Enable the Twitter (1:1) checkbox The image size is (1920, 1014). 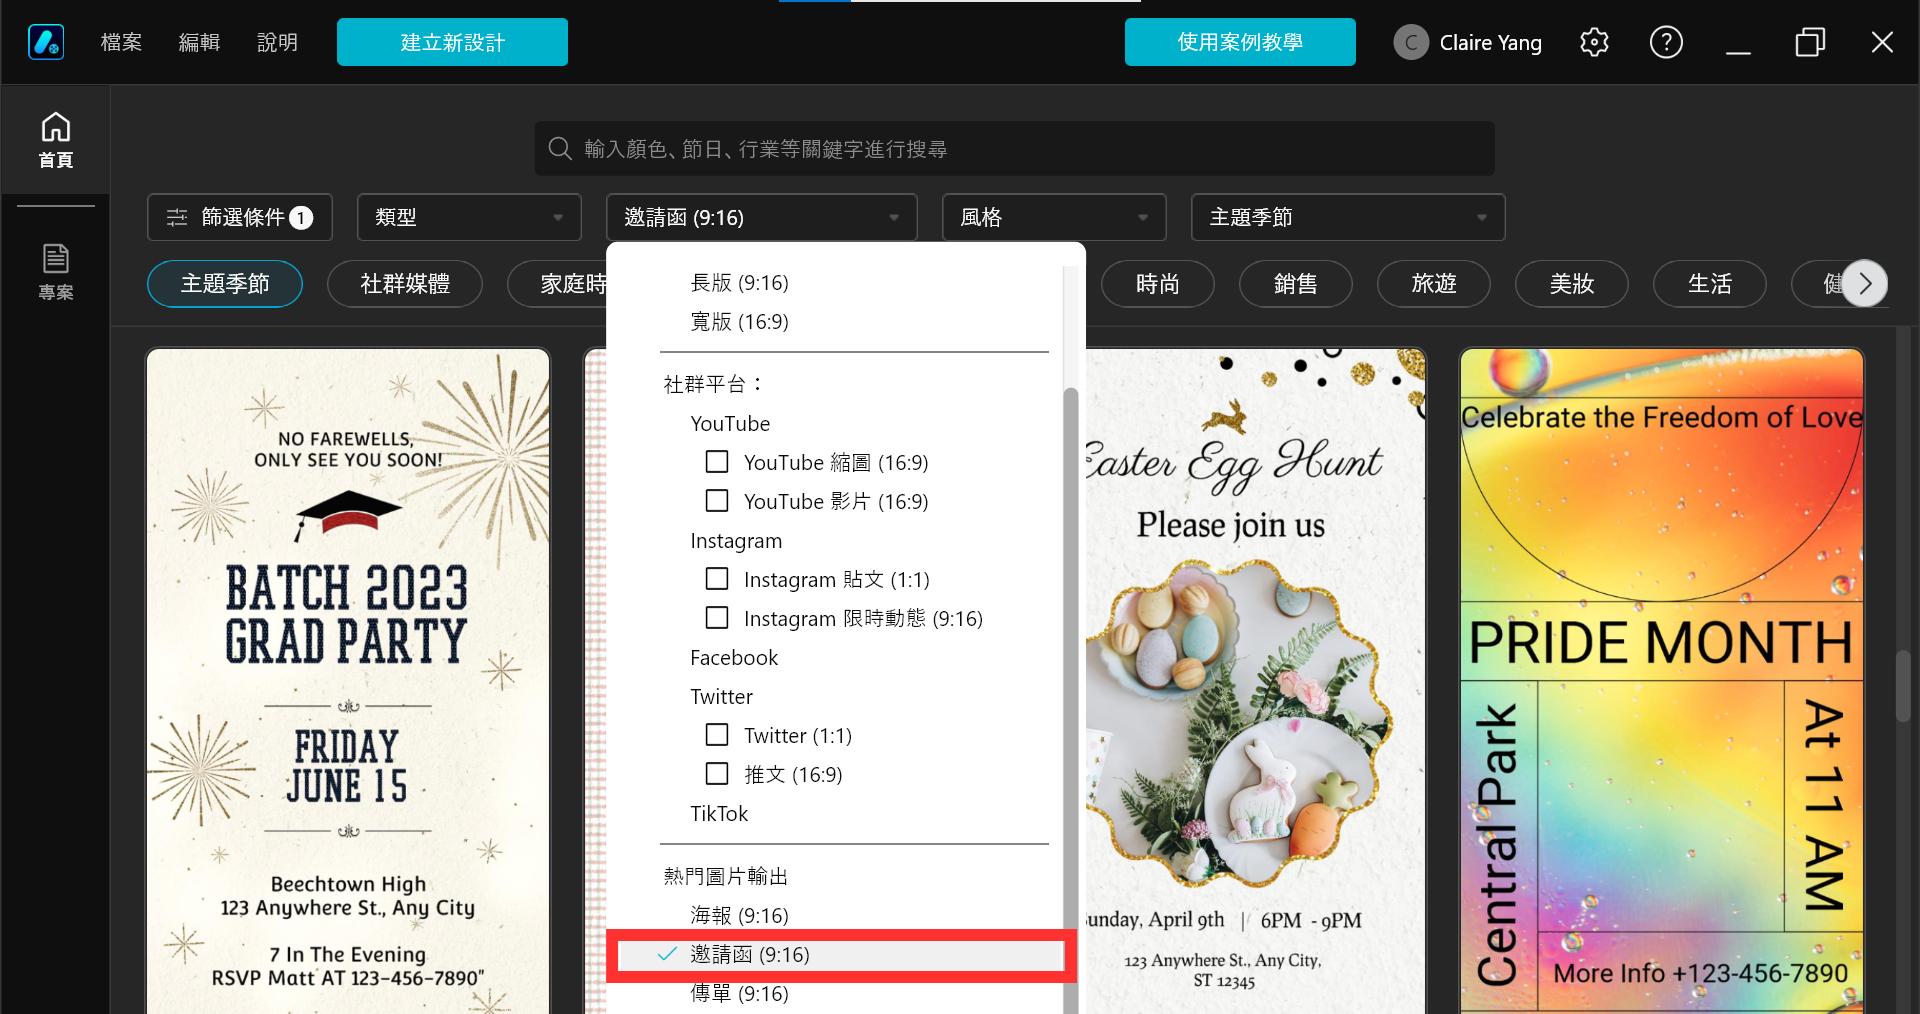(717, 735)
